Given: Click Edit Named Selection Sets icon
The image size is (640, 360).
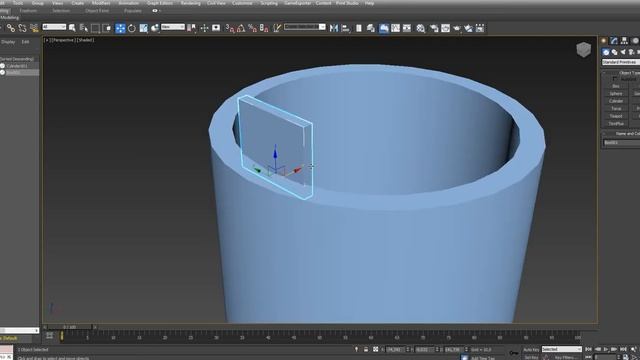Looking at the screenshot, I should pos(277,28).
